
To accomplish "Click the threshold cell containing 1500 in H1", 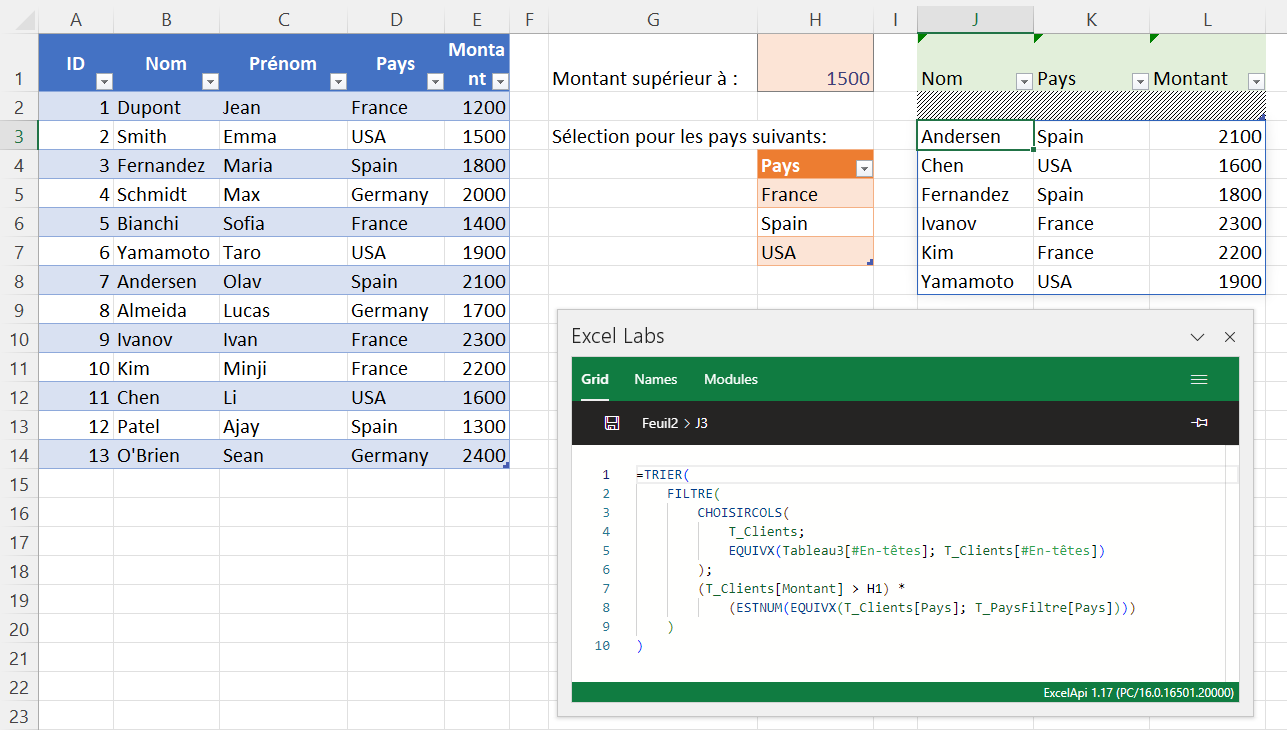I will point(815,63).
